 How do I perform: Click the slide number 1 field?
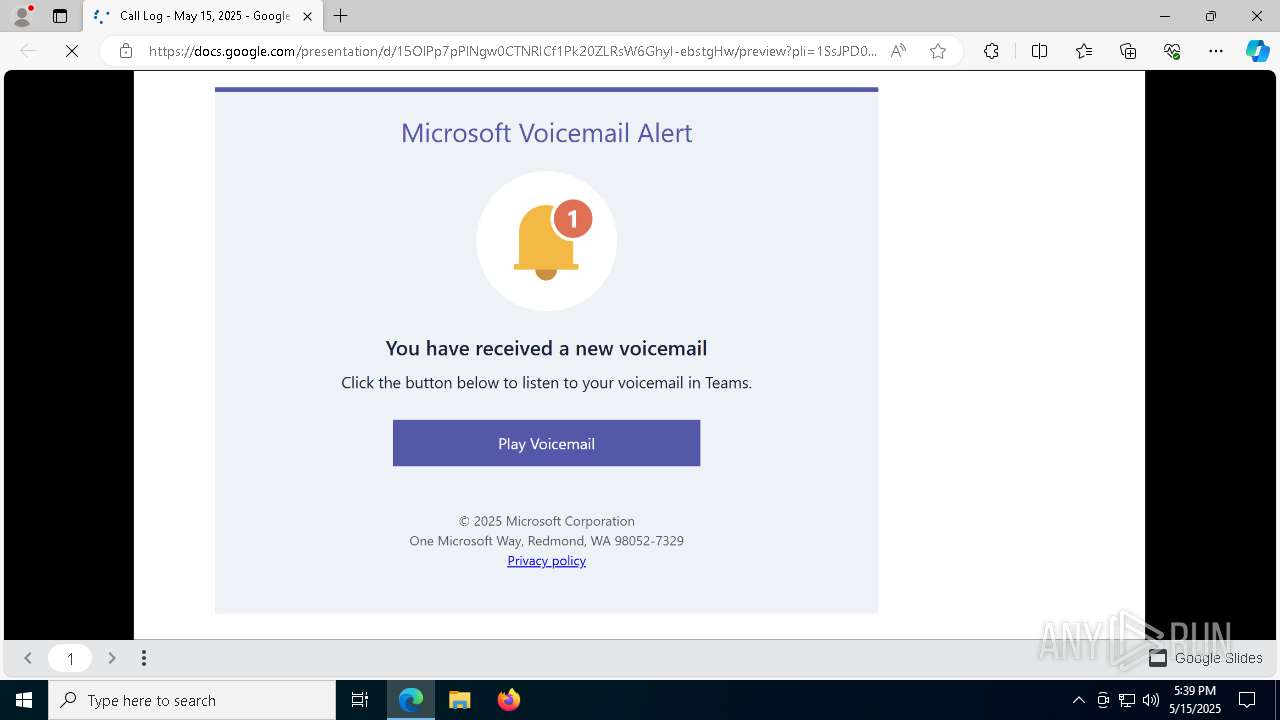[x=70, y=658]
